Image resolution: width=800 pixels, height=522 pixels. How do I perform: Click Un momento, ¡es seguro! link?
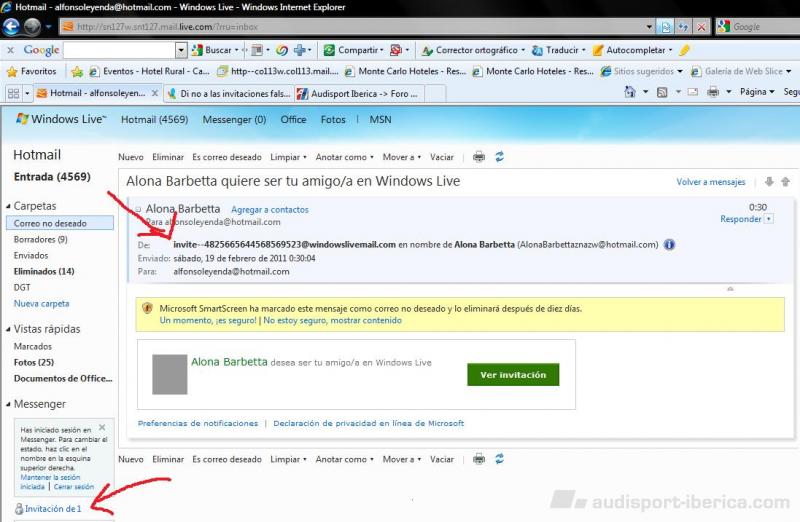coord(208,320)
